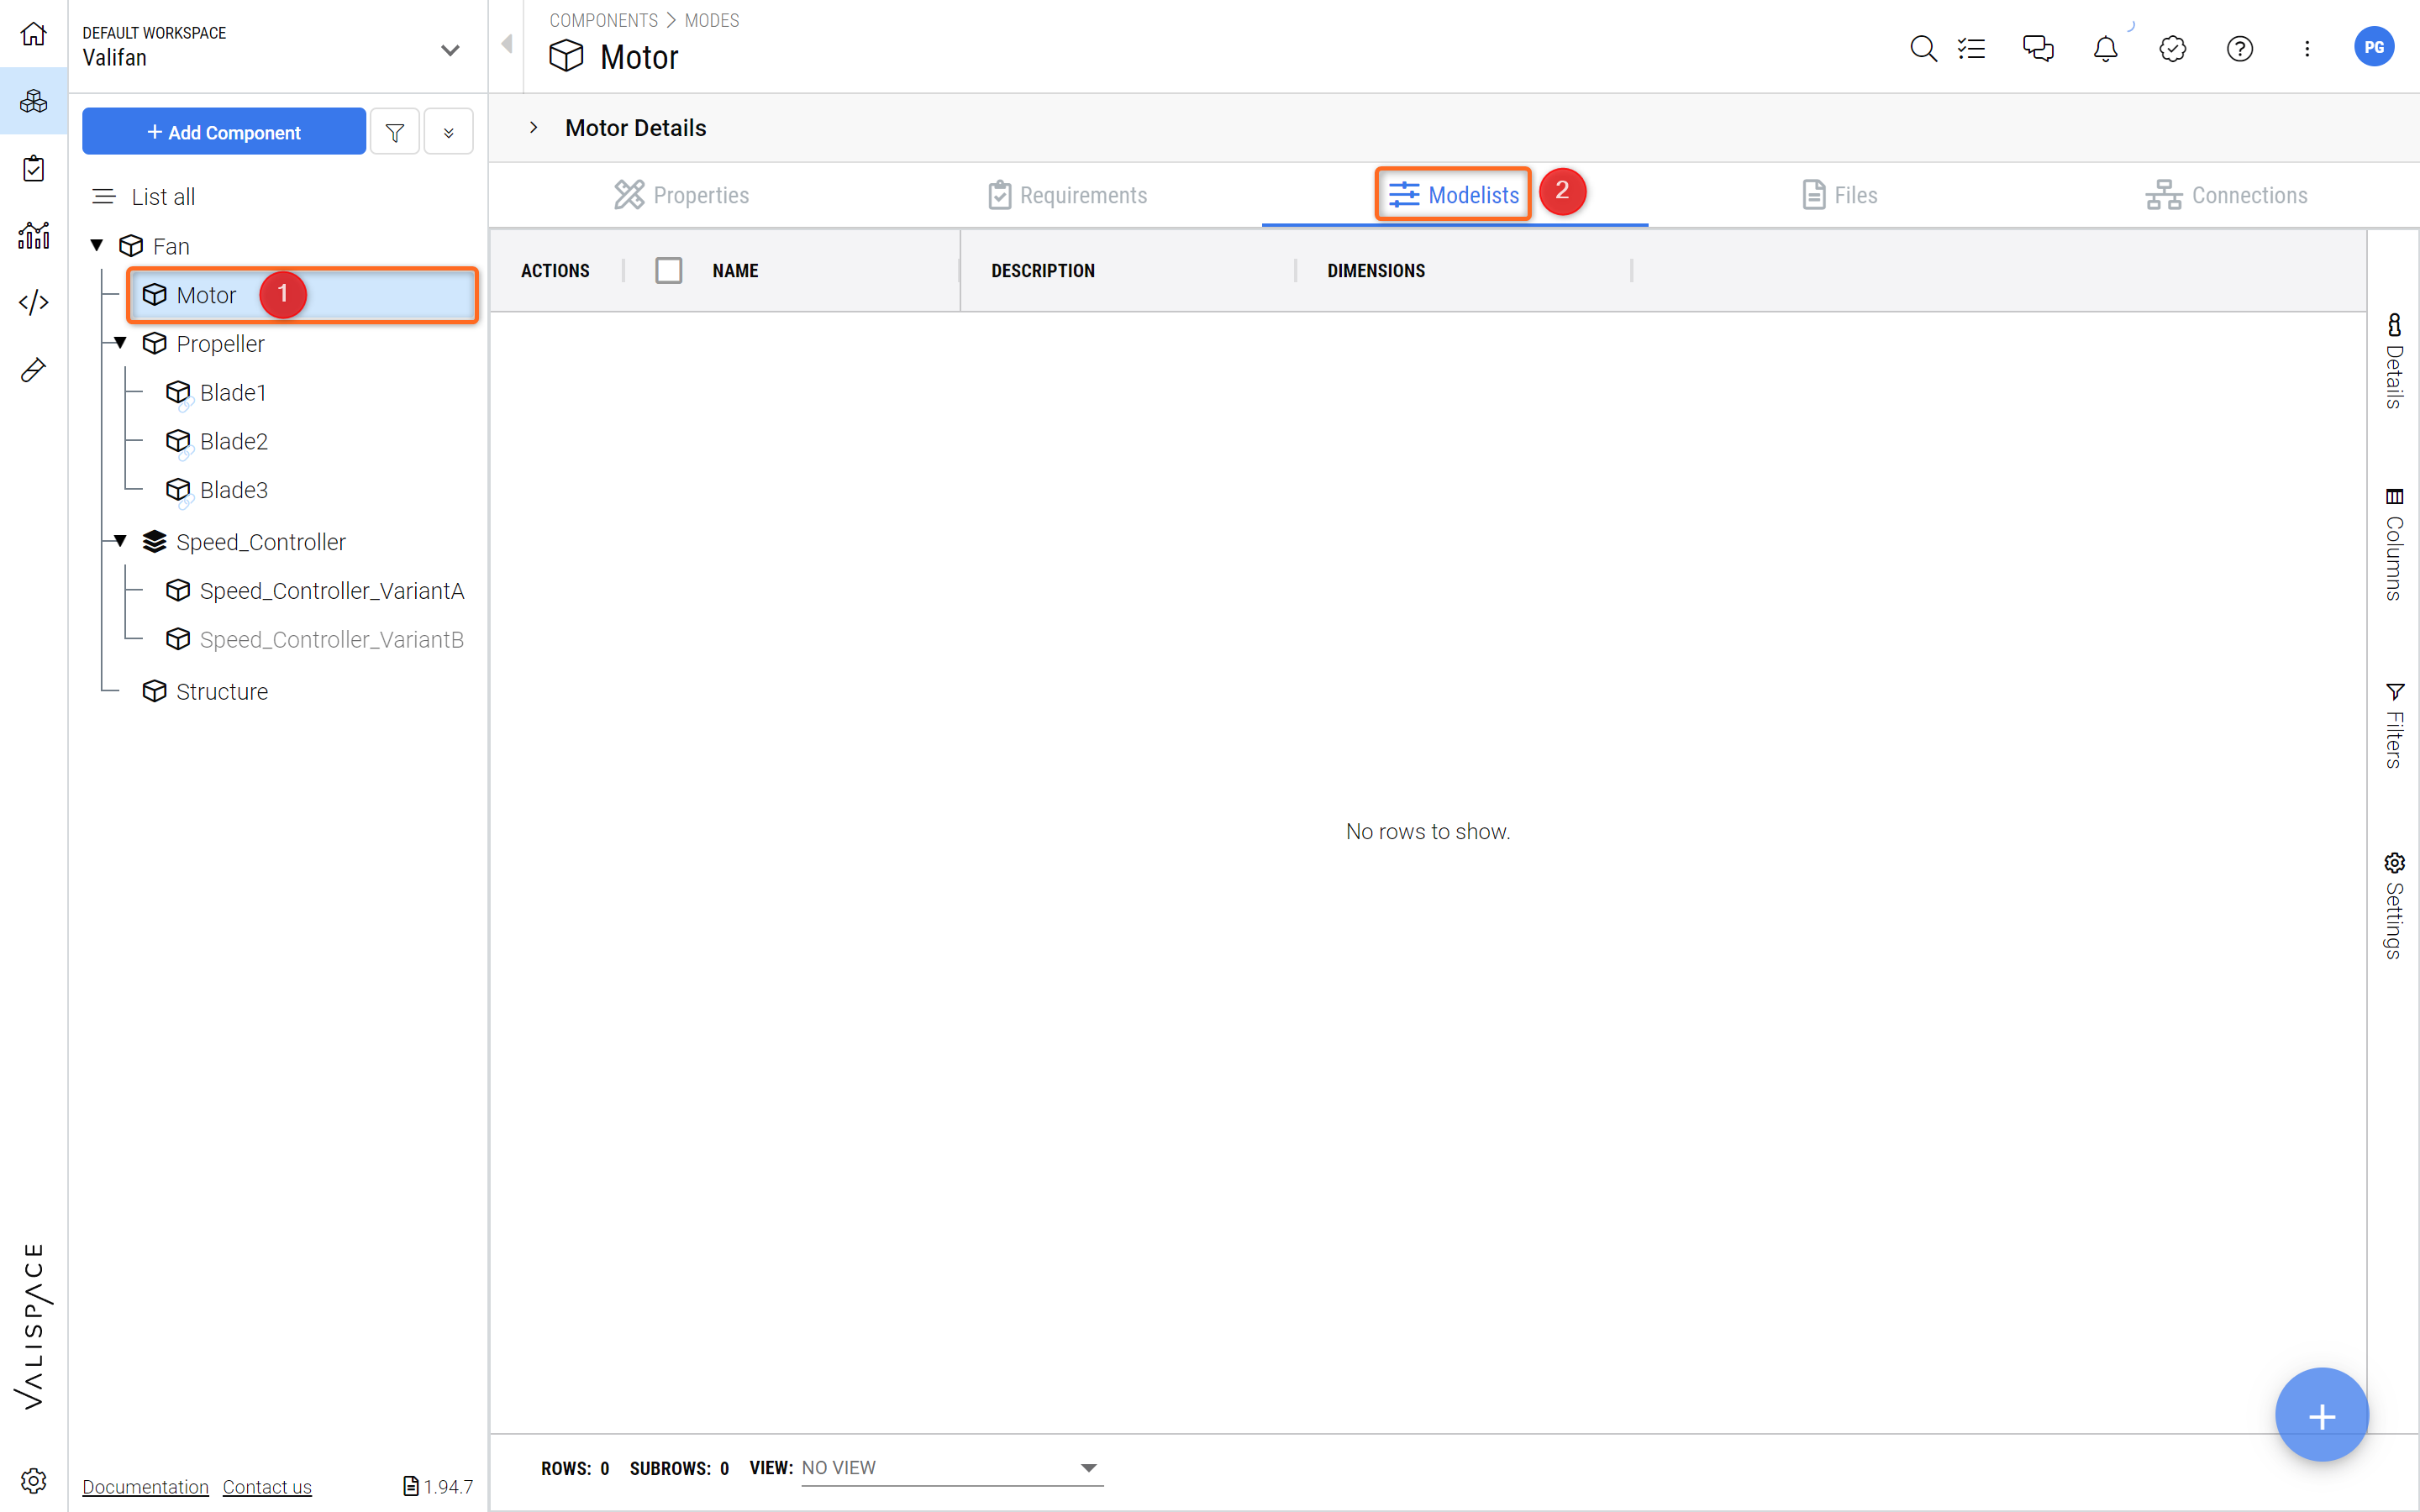The height and width of the screenshot is (1512, 2420).
Task: Open the analysis chart icon in sidebar
Action: click(x=33, y=235)
